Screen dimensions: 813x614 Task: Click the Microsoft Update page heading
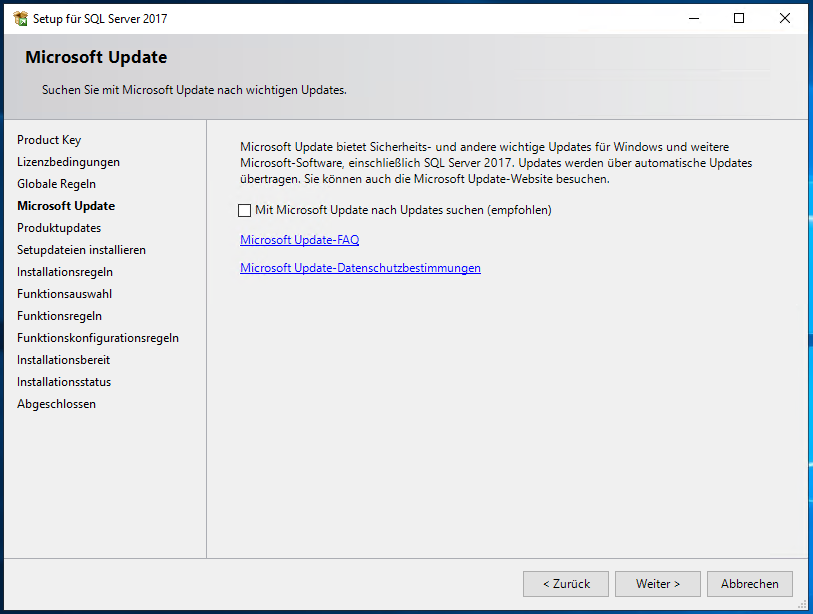point(96,57)
